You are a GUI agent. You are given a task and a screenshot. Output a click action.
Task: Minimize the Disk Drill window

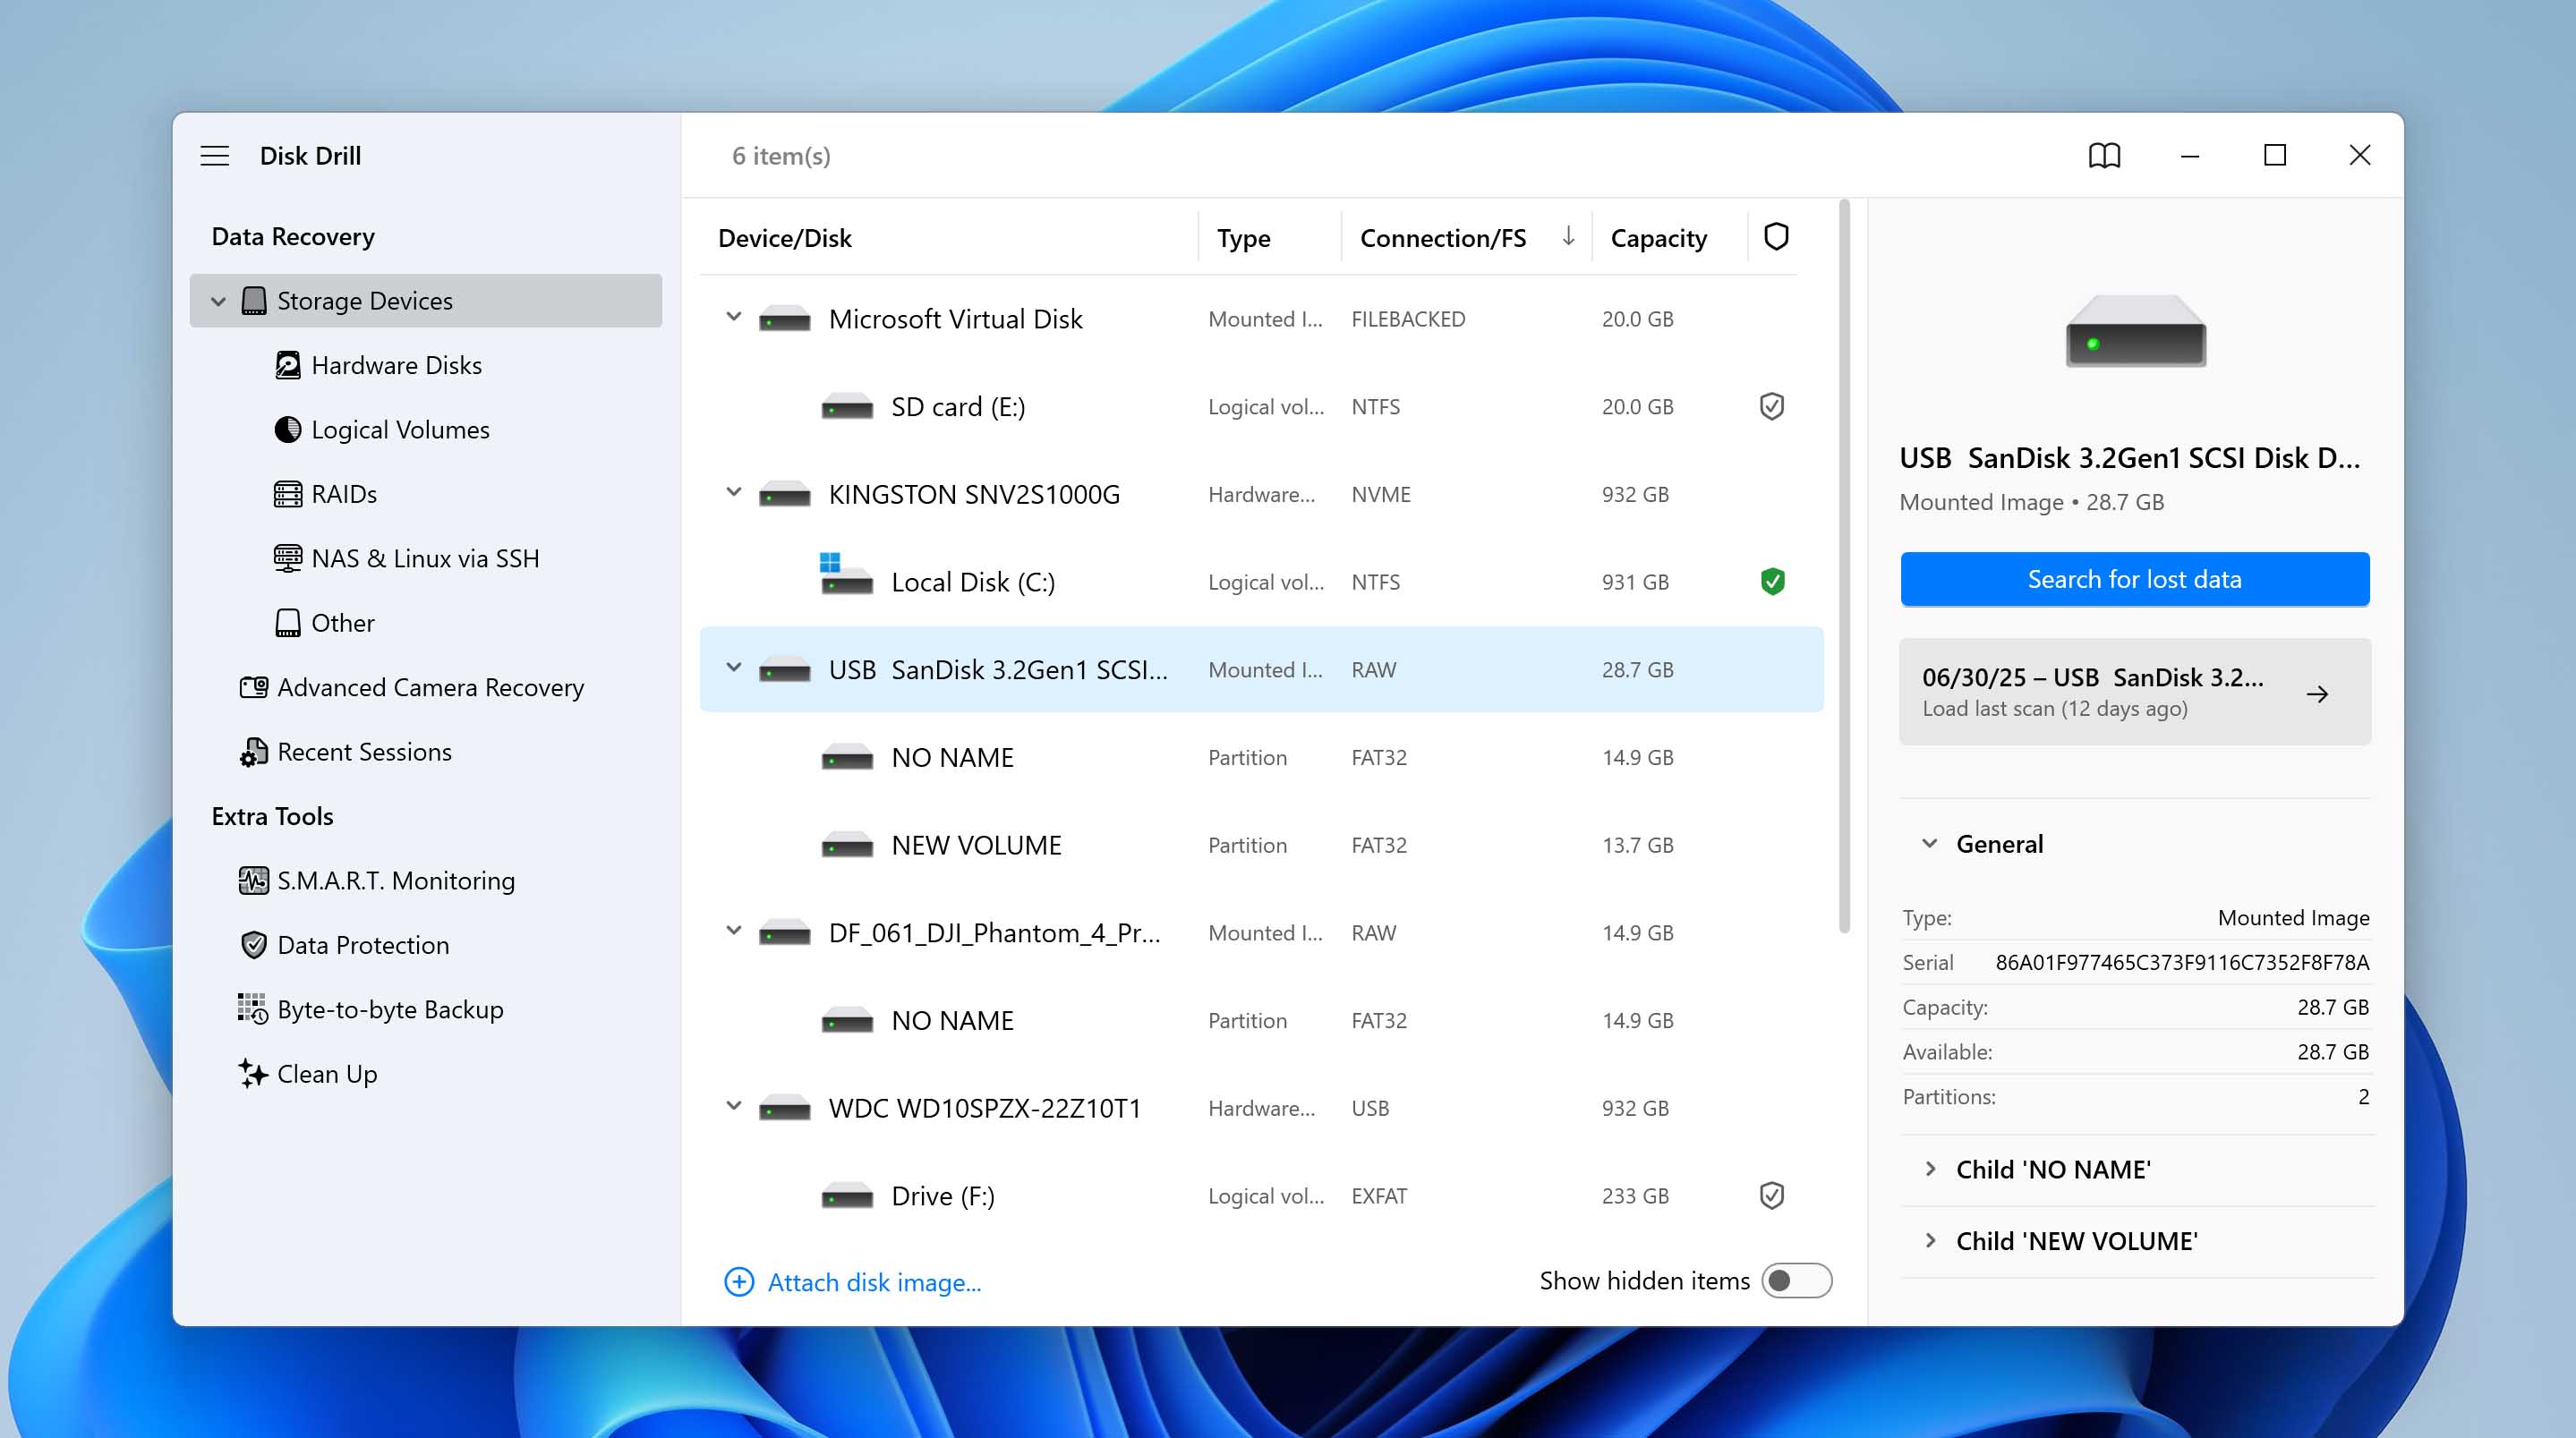pyautogui.click(x=2189, y=155)
